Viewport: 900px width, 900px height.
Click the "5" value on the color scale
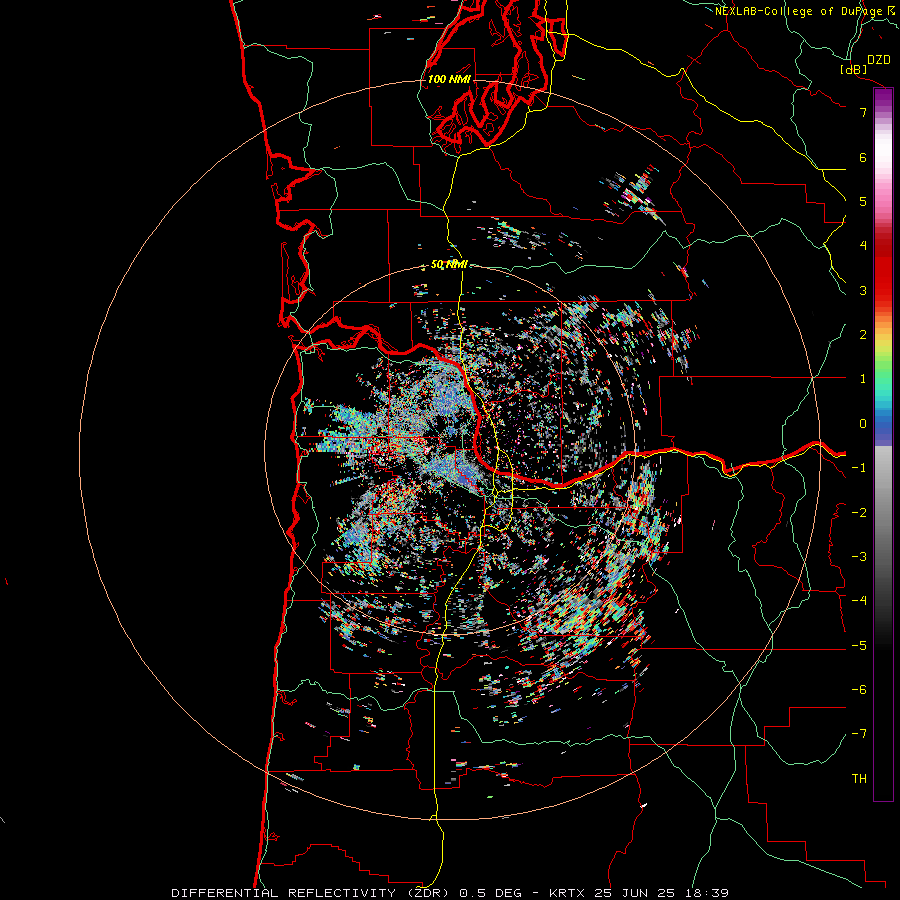click(863, 201)
